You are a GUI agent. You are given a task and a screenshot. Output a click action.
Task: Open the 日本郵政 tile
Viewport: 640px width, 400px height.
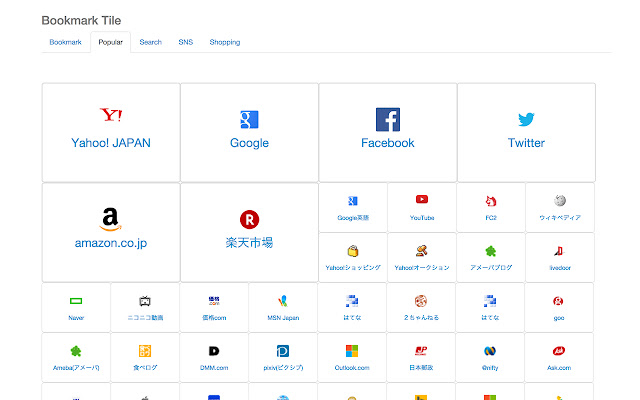coord(421,358)
